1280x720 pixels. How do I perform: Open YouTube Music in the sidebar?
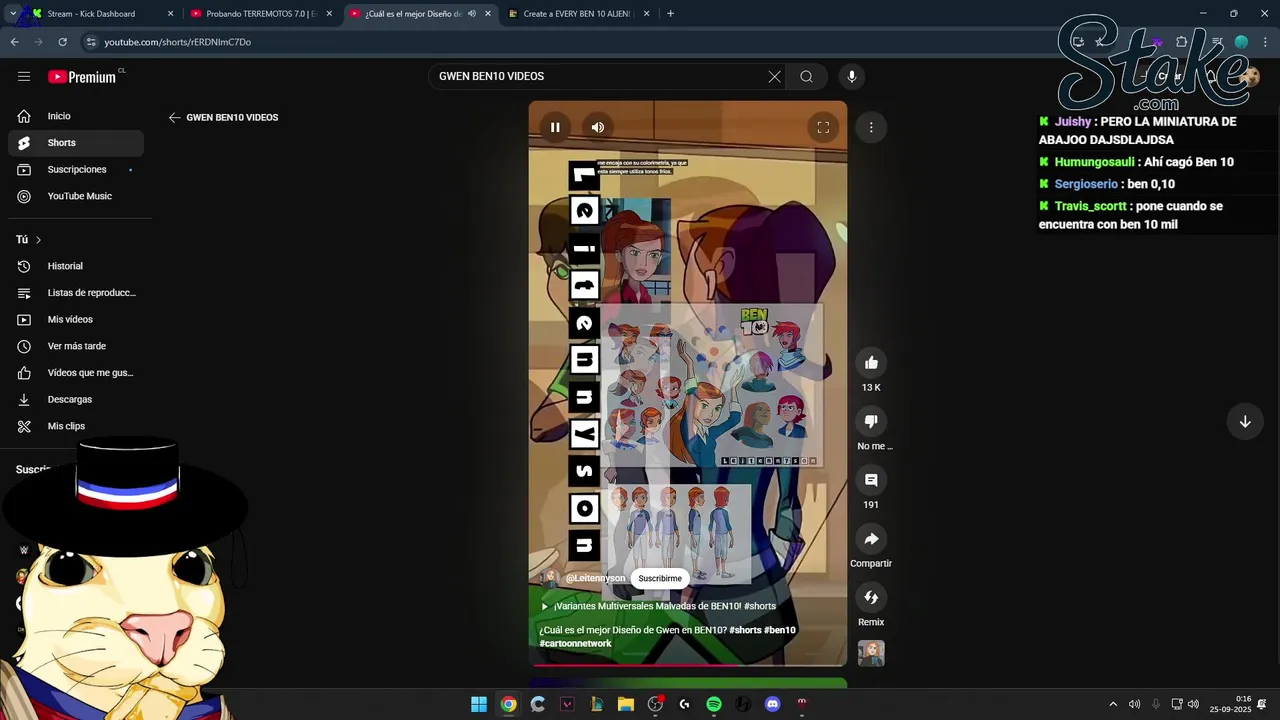(76, 196)
